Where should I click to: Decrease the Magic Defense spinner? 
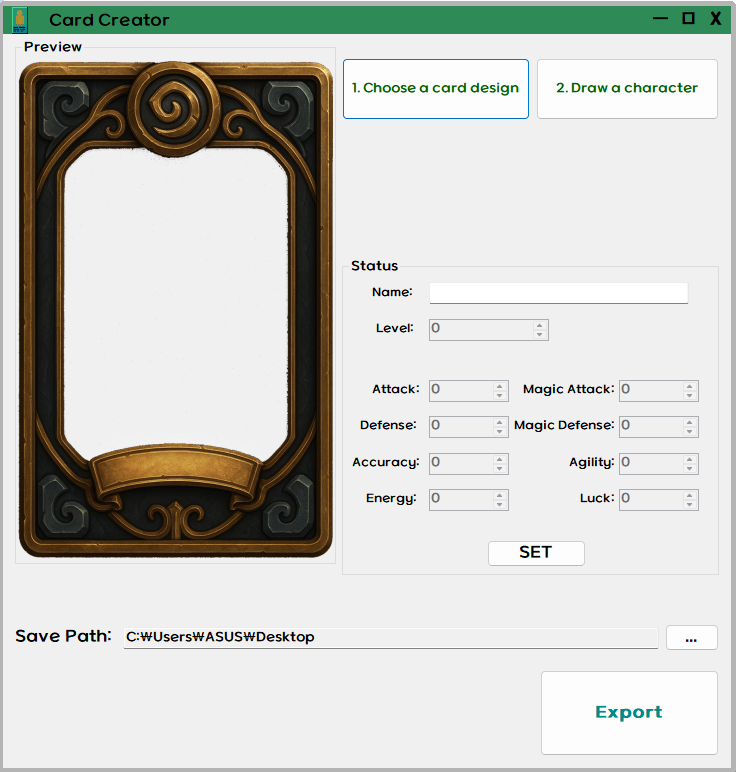[690, 431]
